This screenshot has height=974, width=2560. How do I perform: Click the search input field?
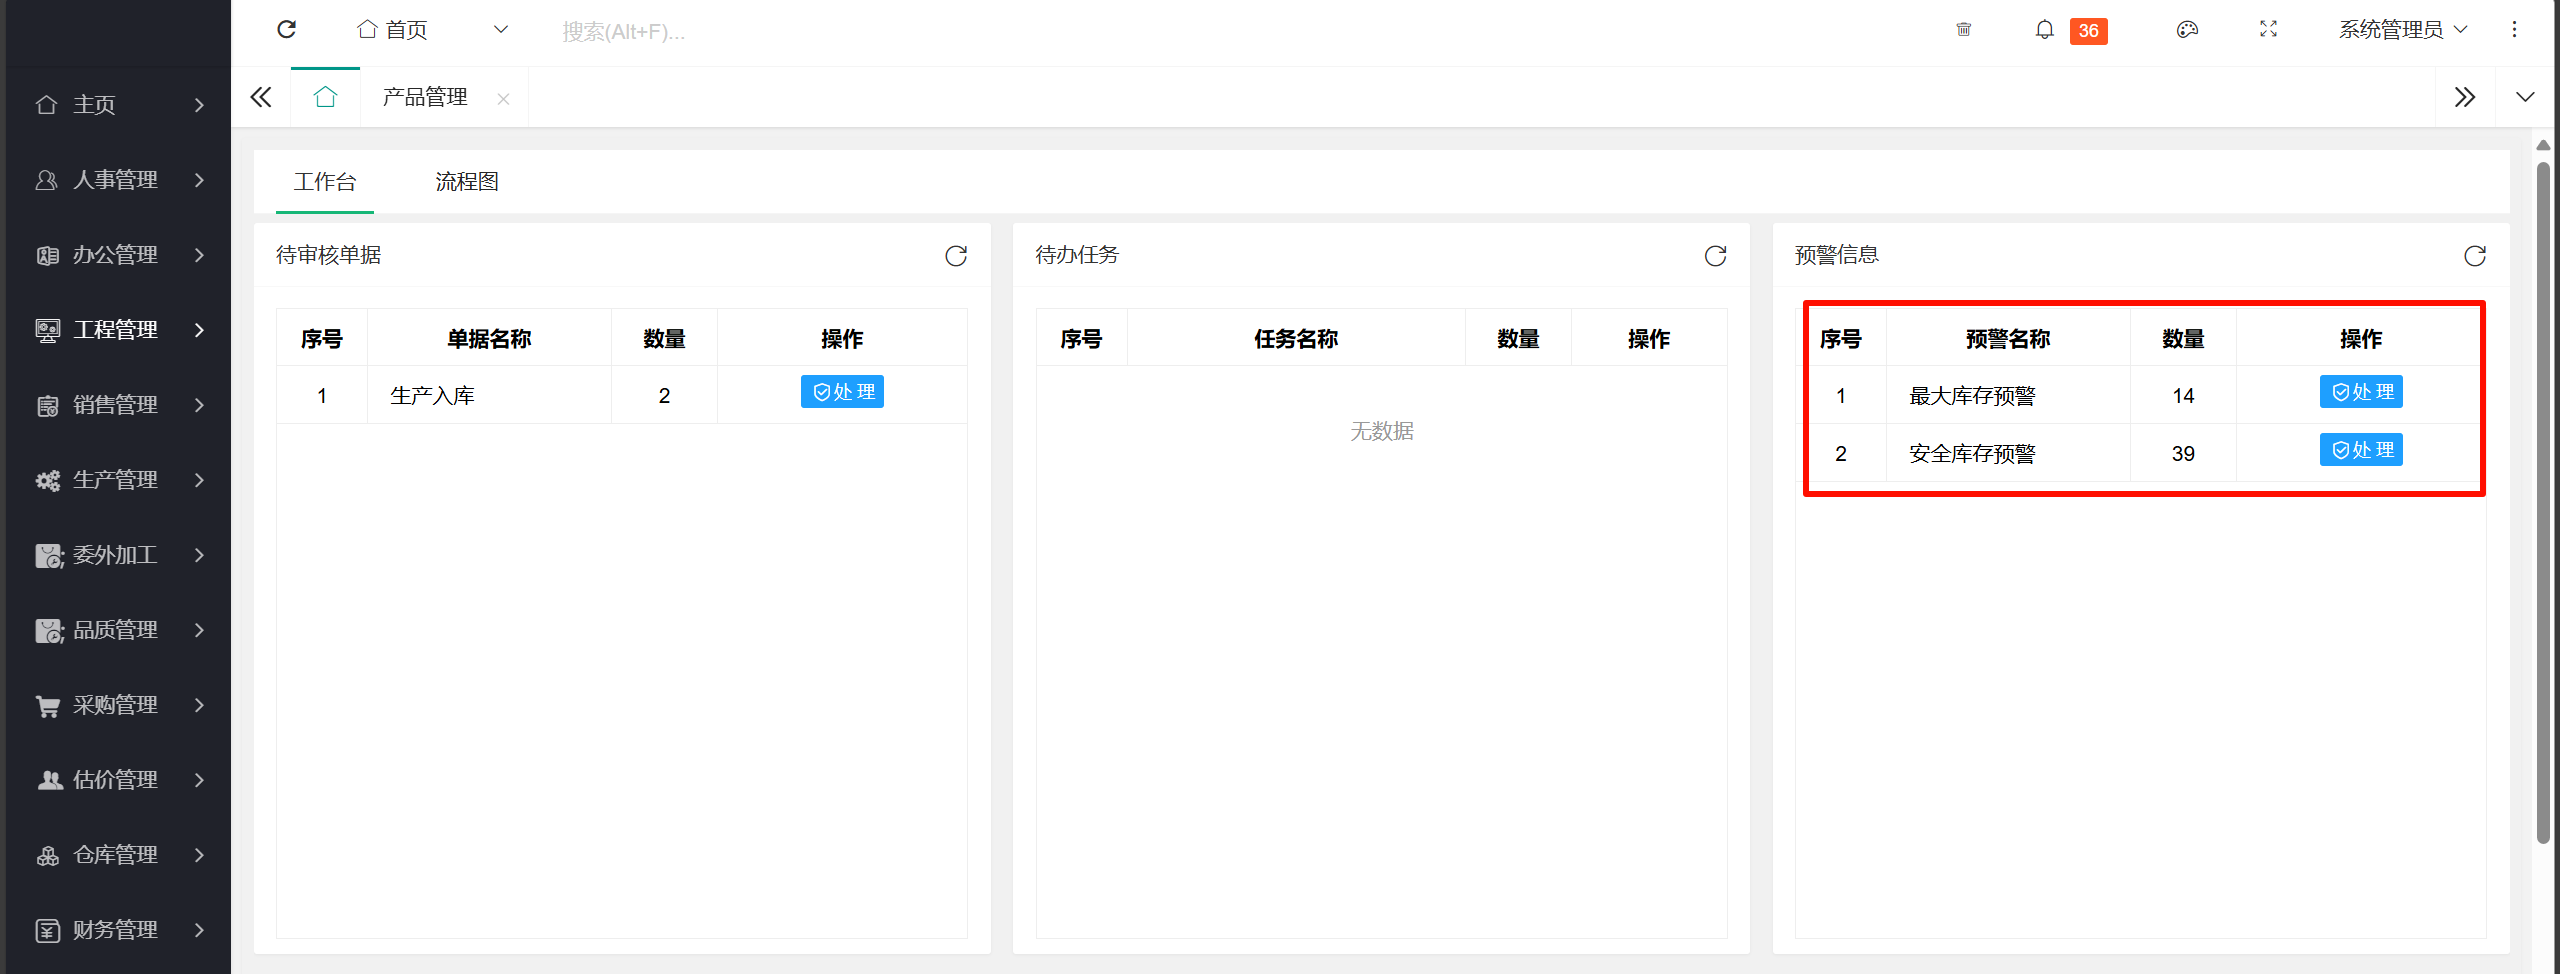[700, 31]
